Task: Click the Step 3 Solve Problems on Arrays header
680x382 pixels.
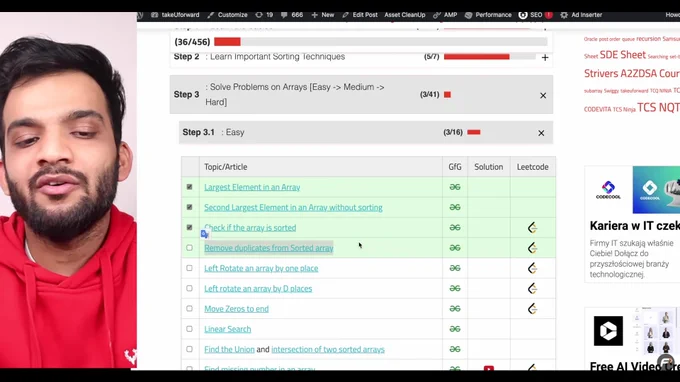Action: (x=361, y=95)
